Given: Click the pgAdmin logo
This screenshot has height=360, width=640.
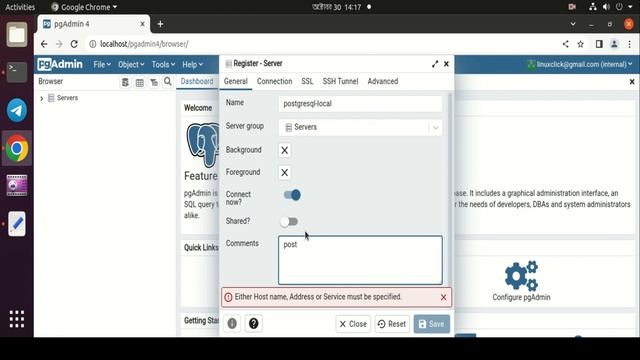Looking at the screenshot, I should click(x=60, y=64).
